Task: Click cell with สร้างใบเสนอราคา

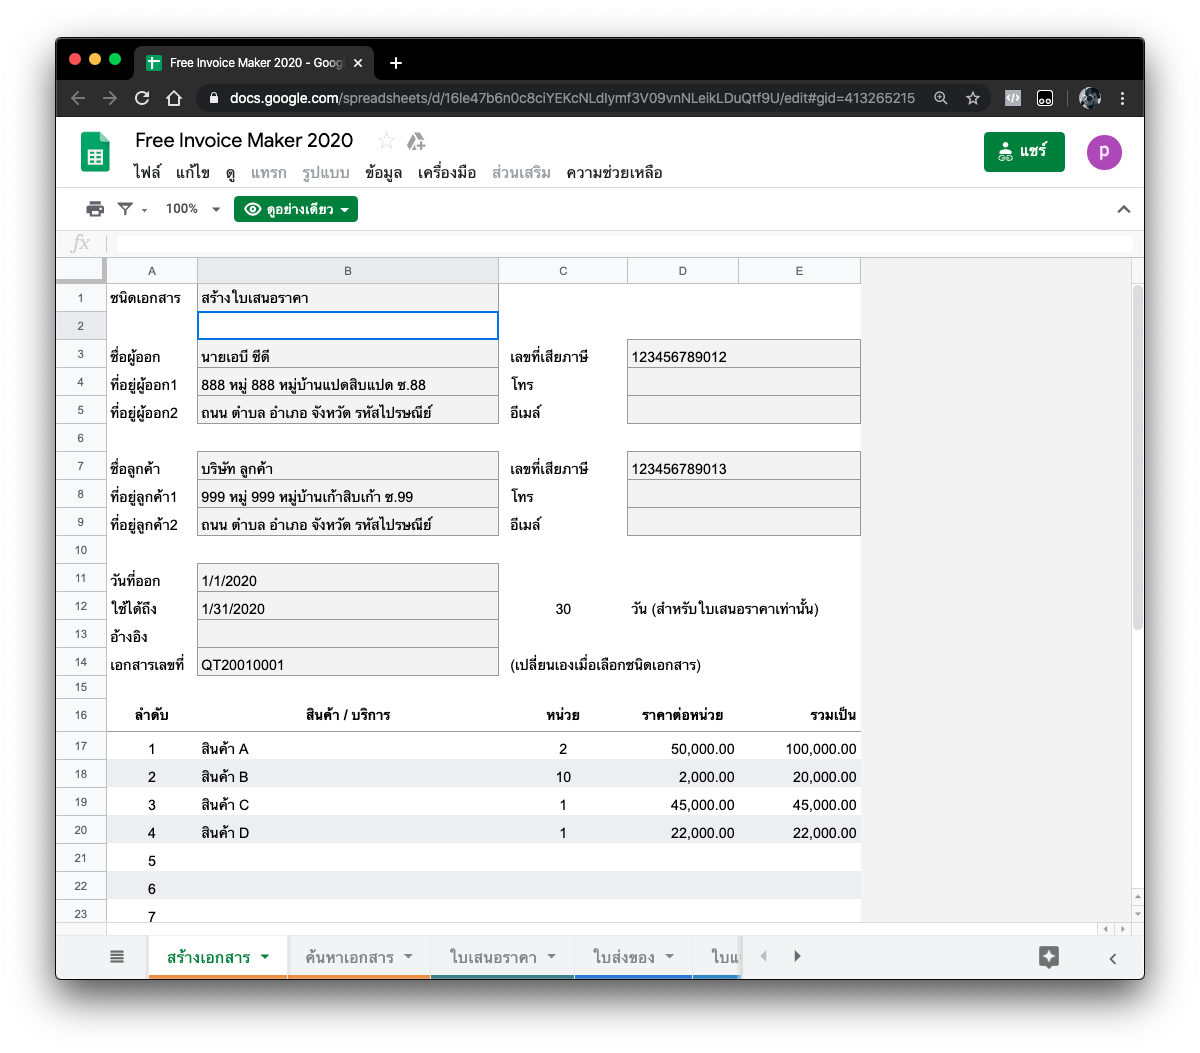Action: click(x=348, y=298)
